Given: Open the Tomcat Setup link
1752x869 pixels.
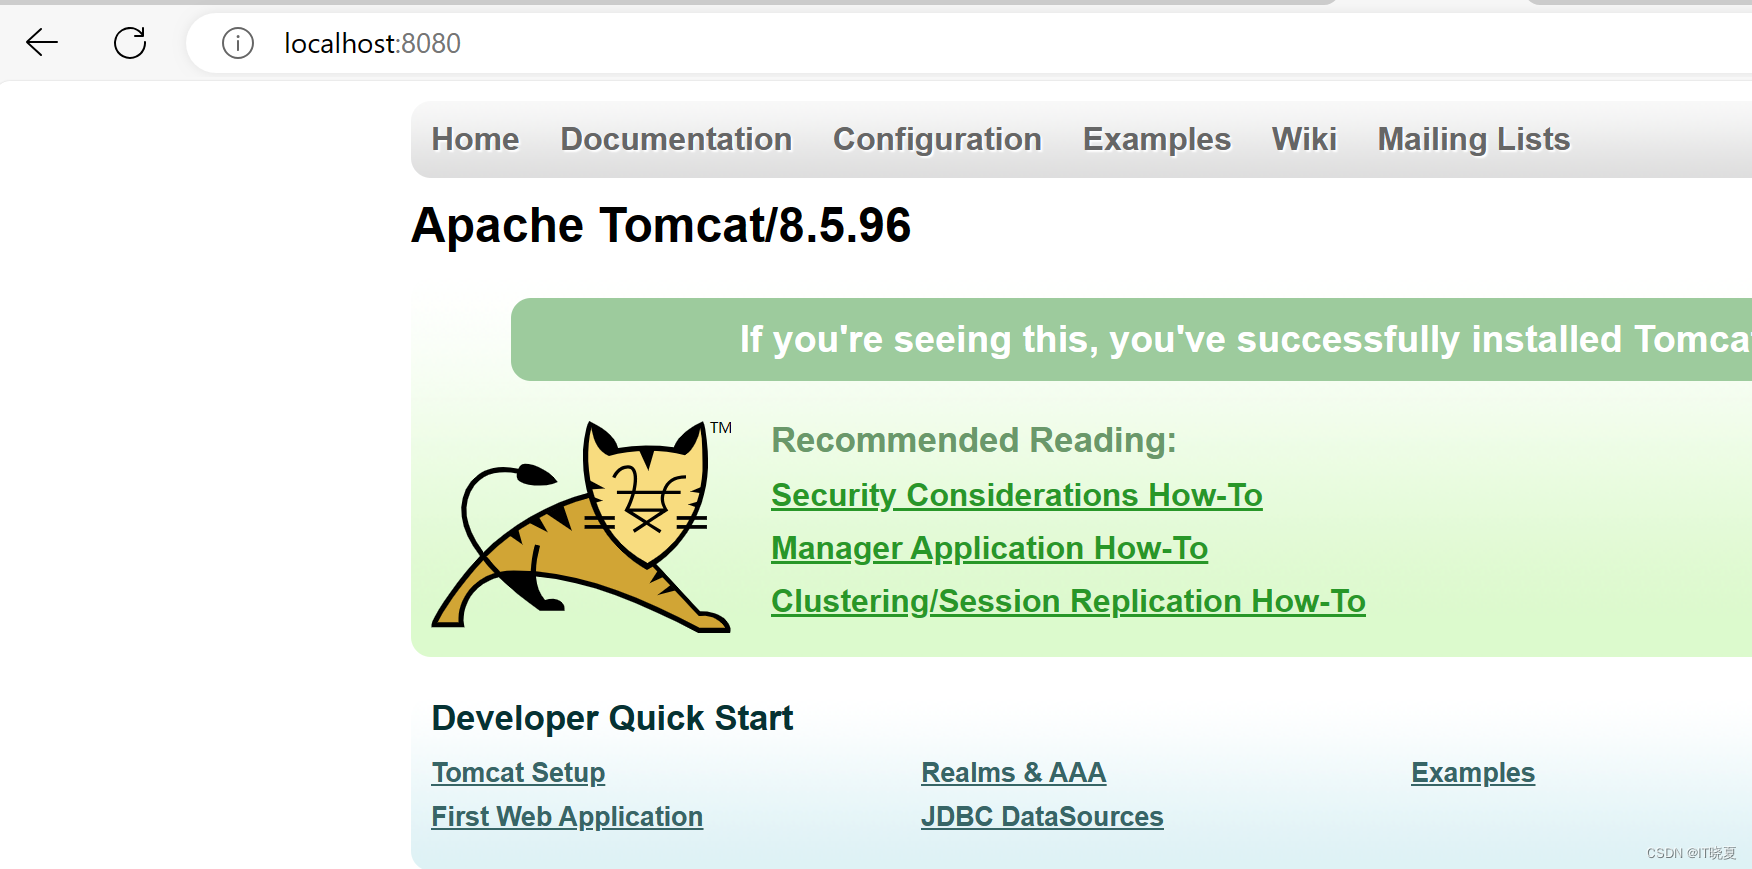Looking at the screenshot, I should [518, 773].
